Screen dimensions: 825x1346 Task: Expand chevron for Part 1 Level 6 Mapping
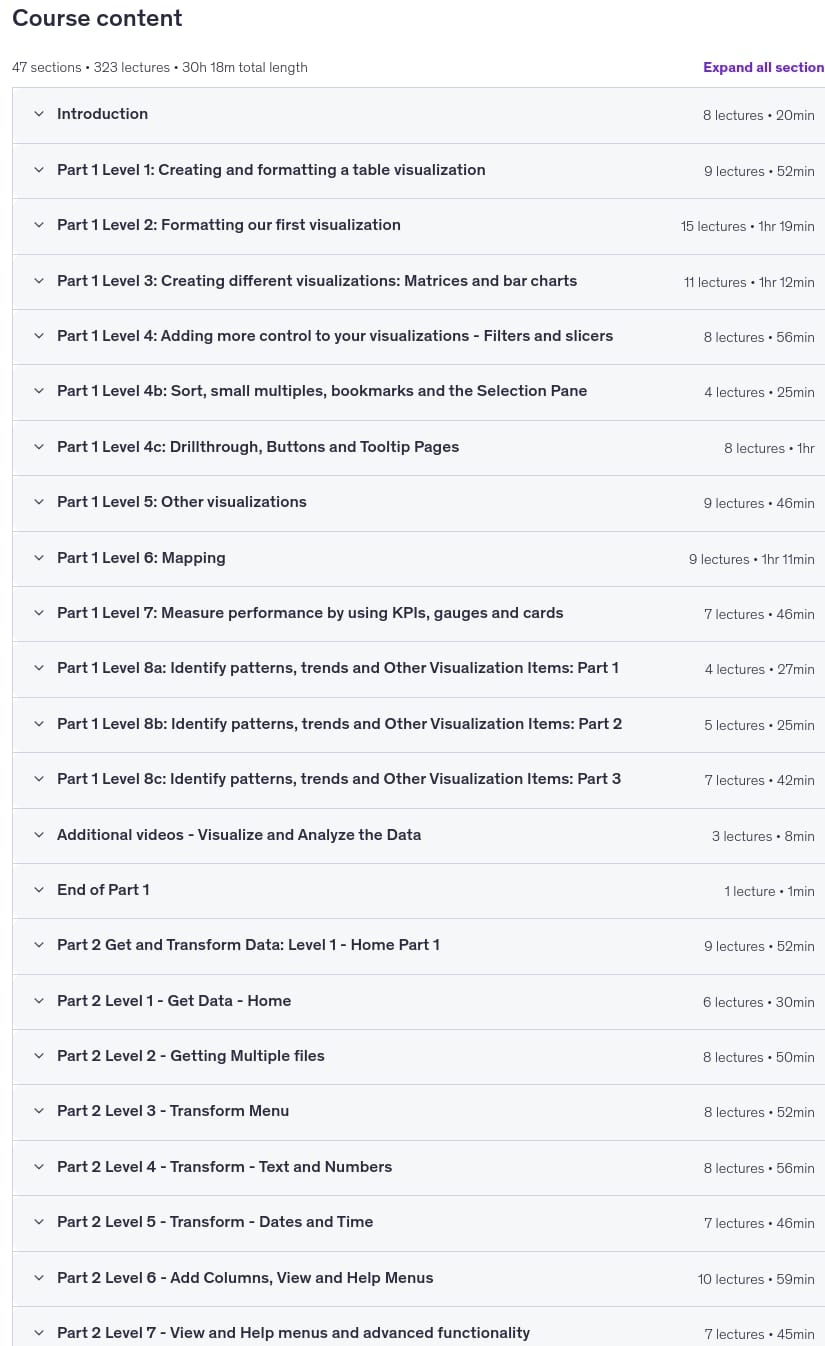pyautogui.click(x=39, y=558)
